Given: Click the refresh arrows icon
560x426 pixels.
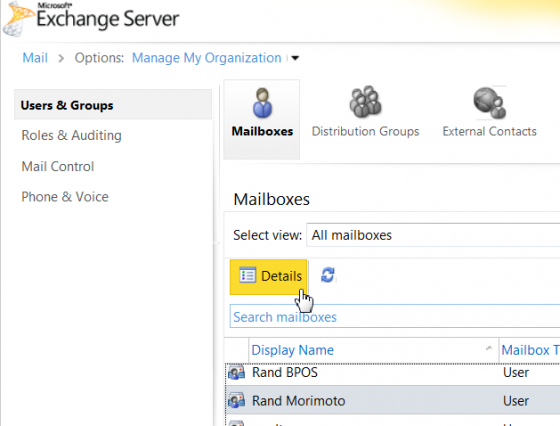Looking at the screenshot, I should coord(328,275).
